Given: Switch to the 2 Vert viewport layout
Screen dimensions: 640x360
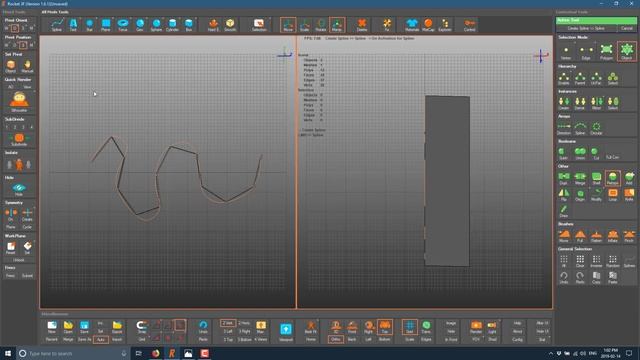Looking at the screenshot, I should pyautogui.click(x=227, y=323).
